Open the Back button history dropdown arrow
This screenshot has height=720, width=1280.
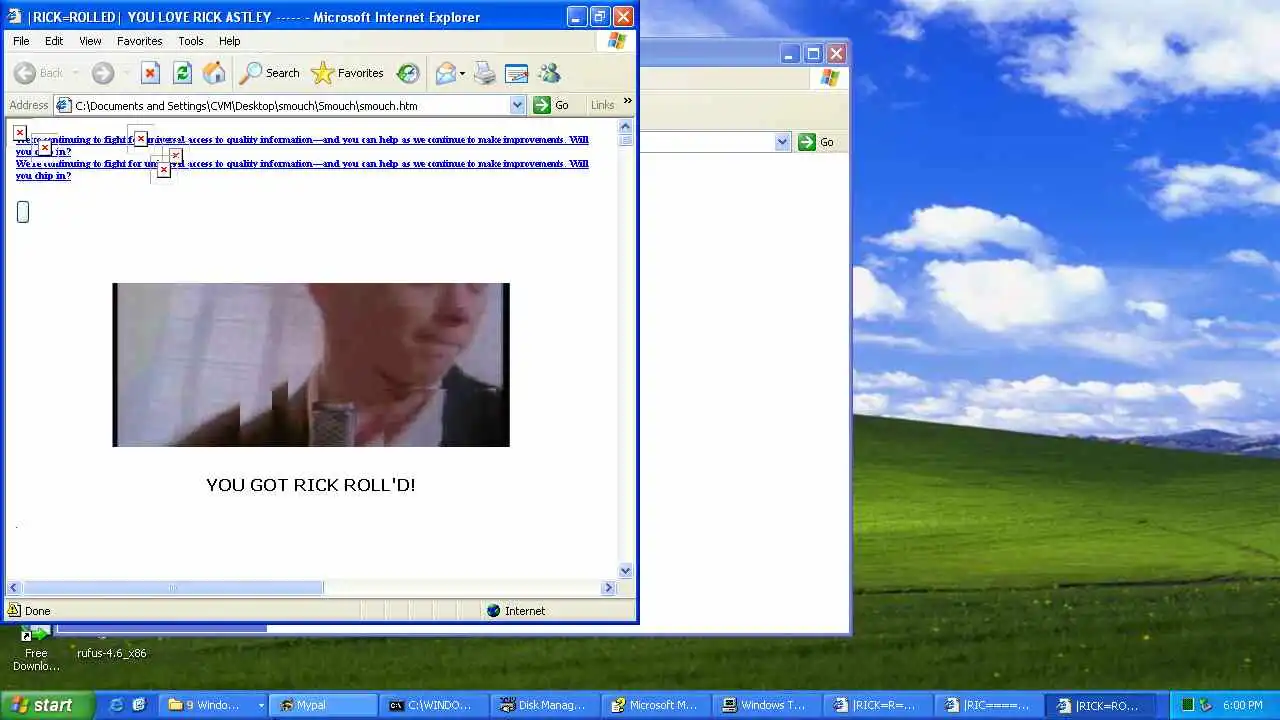click(75, 73)
